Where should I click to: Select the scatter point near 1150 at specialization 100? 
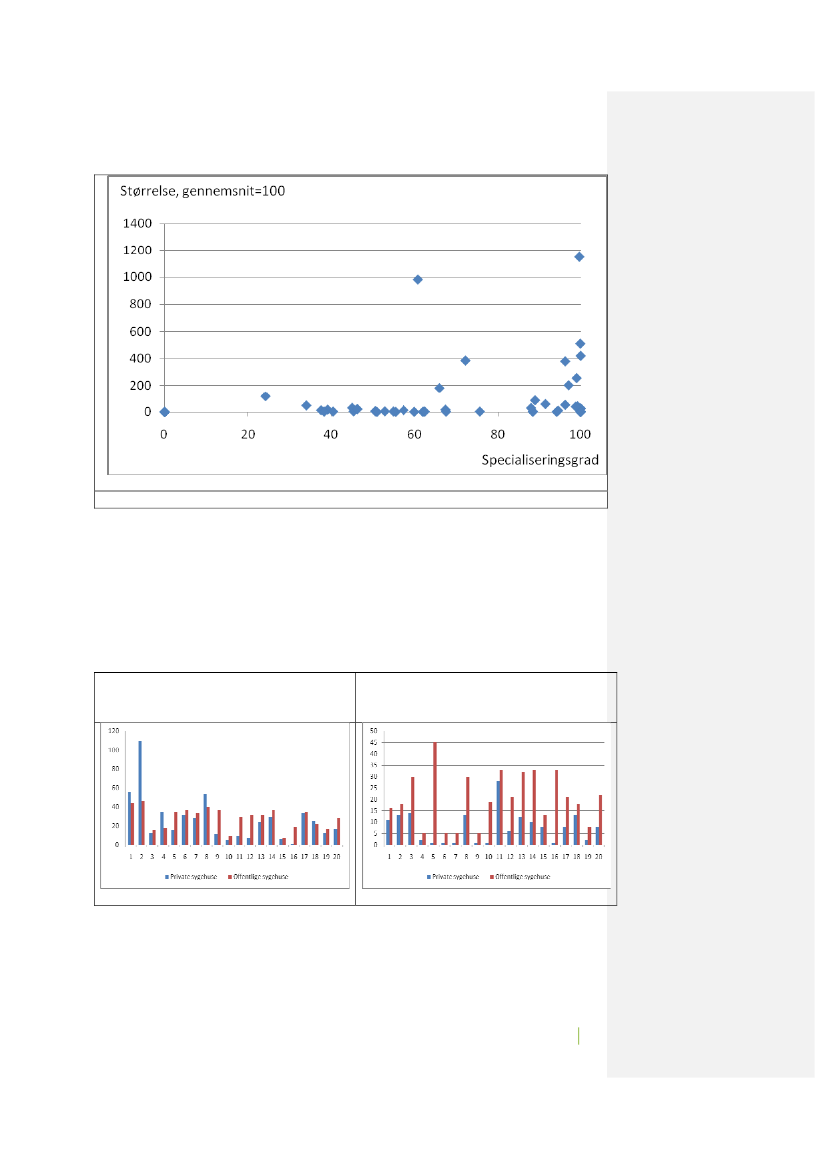(579, 257)
